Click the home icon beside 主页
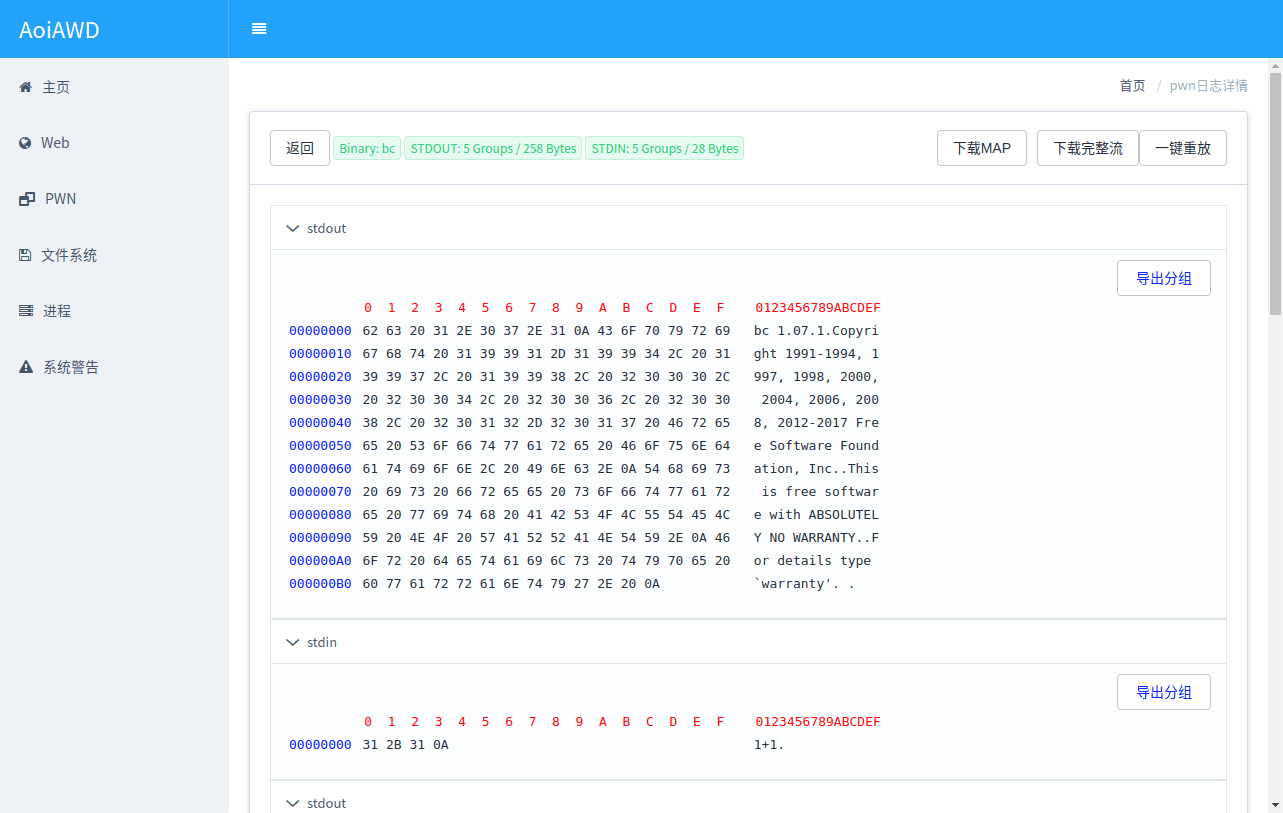 pos(26,87)
